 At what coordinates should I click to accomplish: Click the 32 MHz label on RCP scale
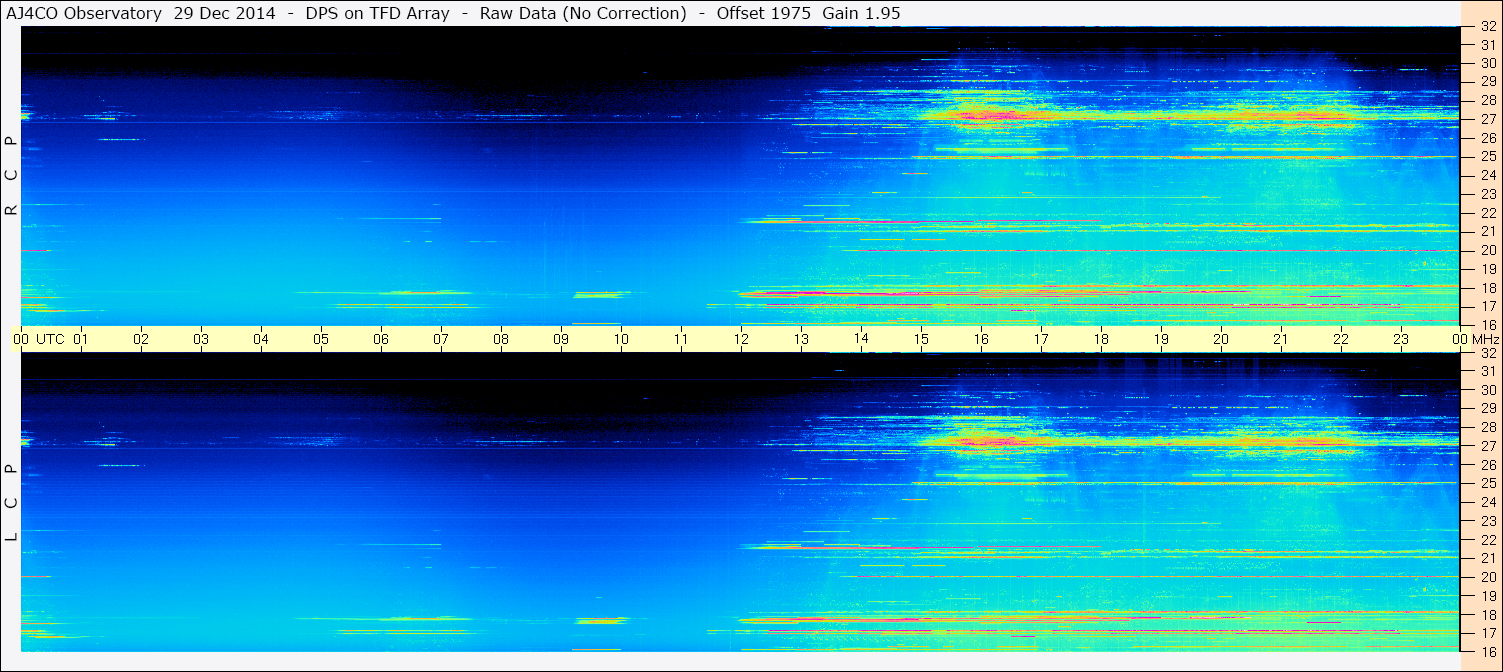pyautogui.click(x=1487, y=27)
